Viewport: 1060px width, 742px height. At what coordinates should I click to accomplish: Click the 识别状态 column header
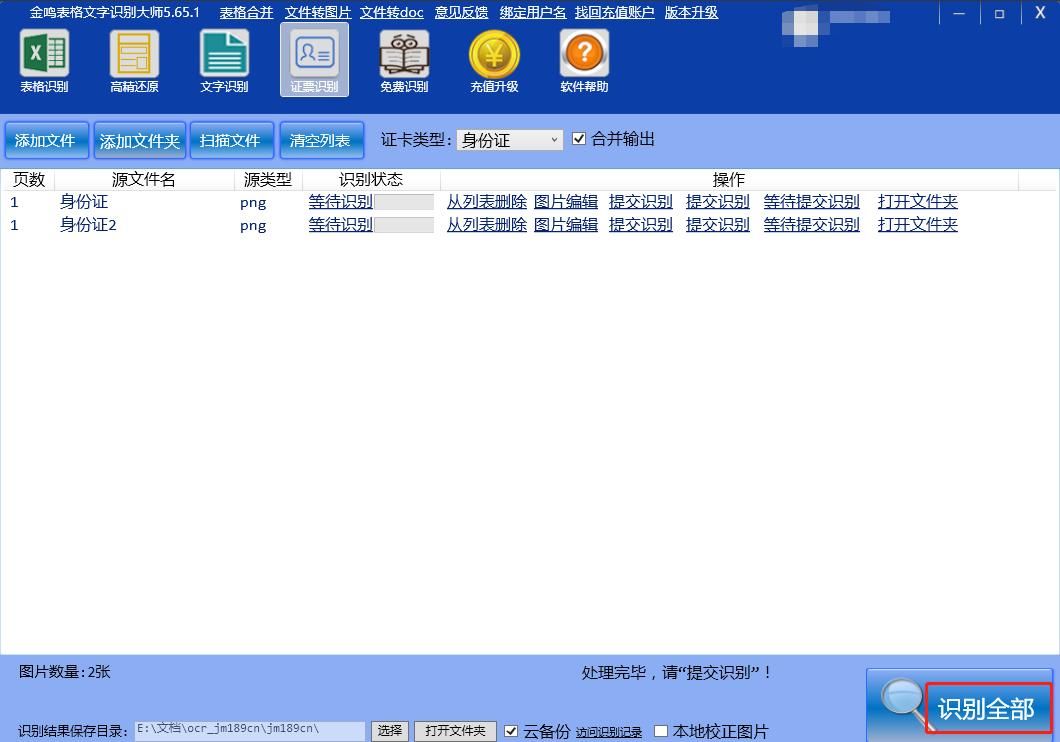coord(371,180)
